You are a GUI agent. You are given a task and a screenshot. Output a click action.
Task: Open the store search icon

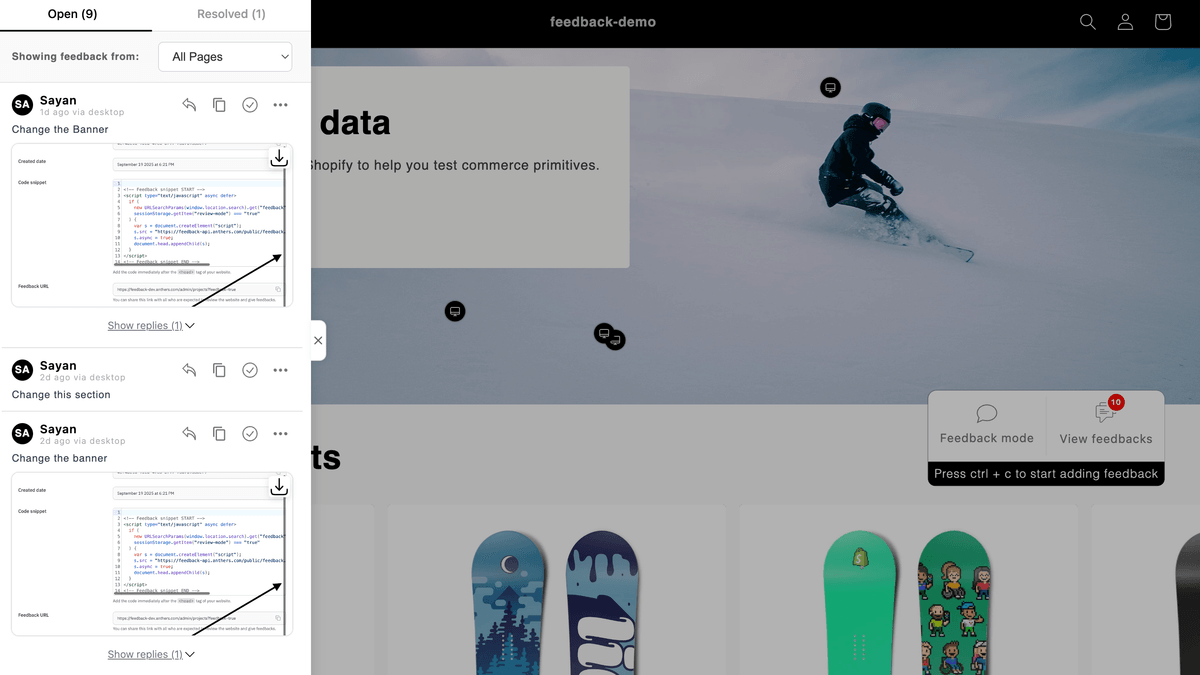pyautogui.click(x=1088, y=22)
